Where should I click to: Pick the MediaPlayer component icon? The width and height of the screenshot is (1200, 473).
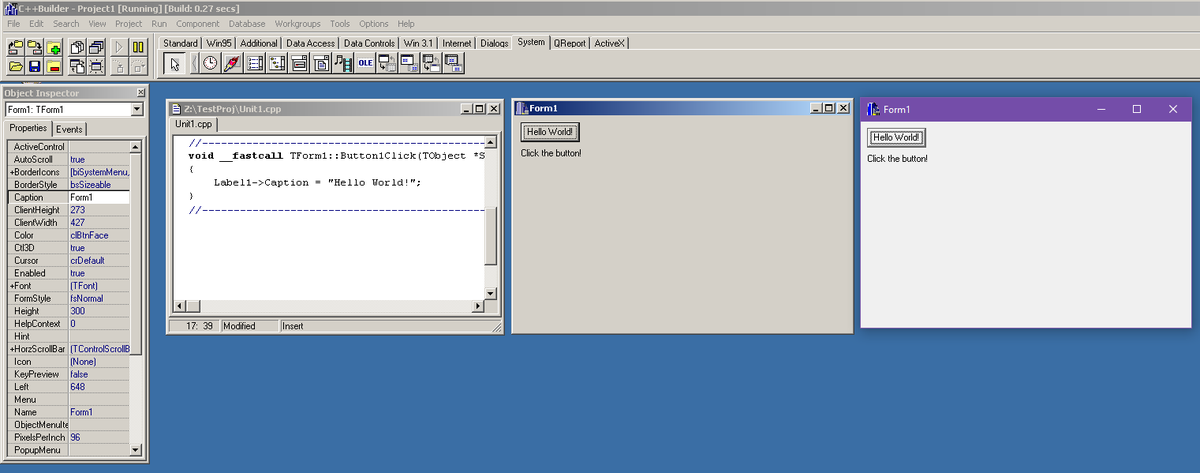click(x=343, y=63)
